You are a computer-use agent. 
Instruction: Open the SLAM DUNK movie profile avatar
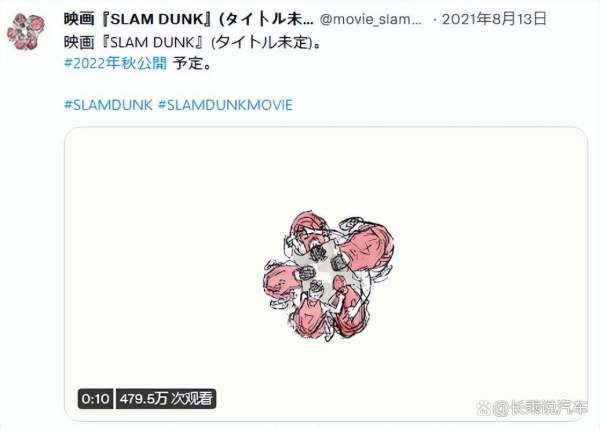(x=26, y=32)
